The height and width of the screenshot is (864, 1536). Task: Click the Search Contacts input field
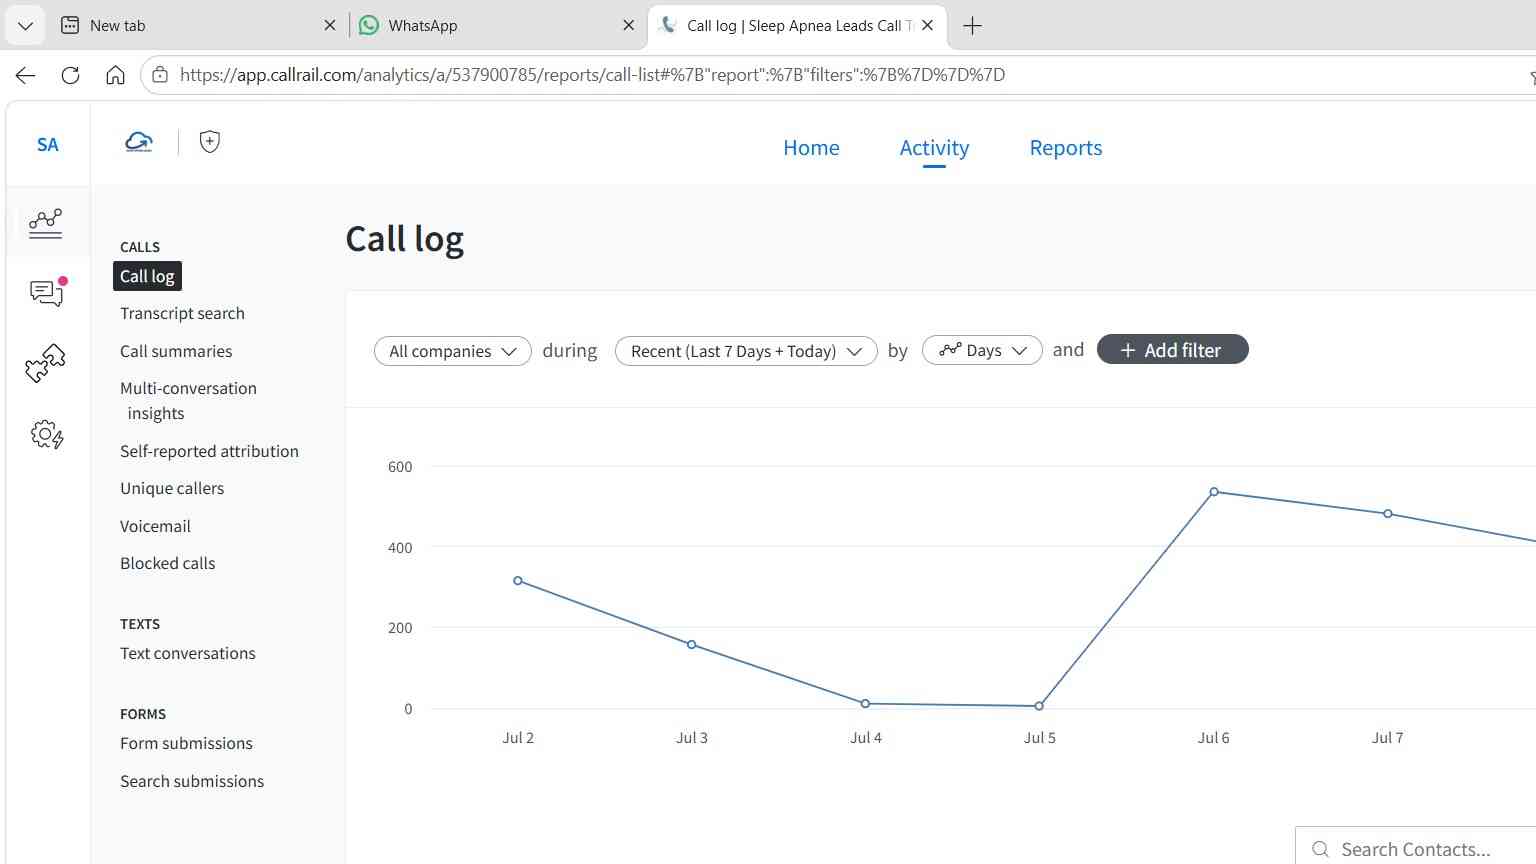pos(1415,848)
